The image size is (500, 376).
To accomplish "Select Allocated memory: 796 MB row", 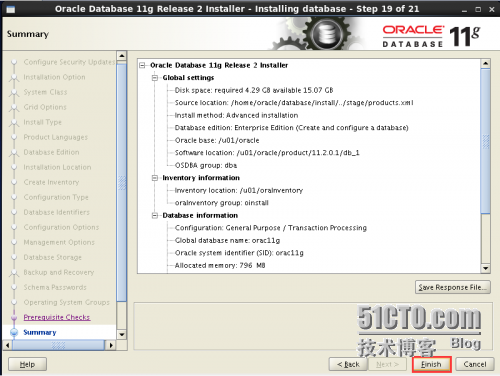I will 220,265.
